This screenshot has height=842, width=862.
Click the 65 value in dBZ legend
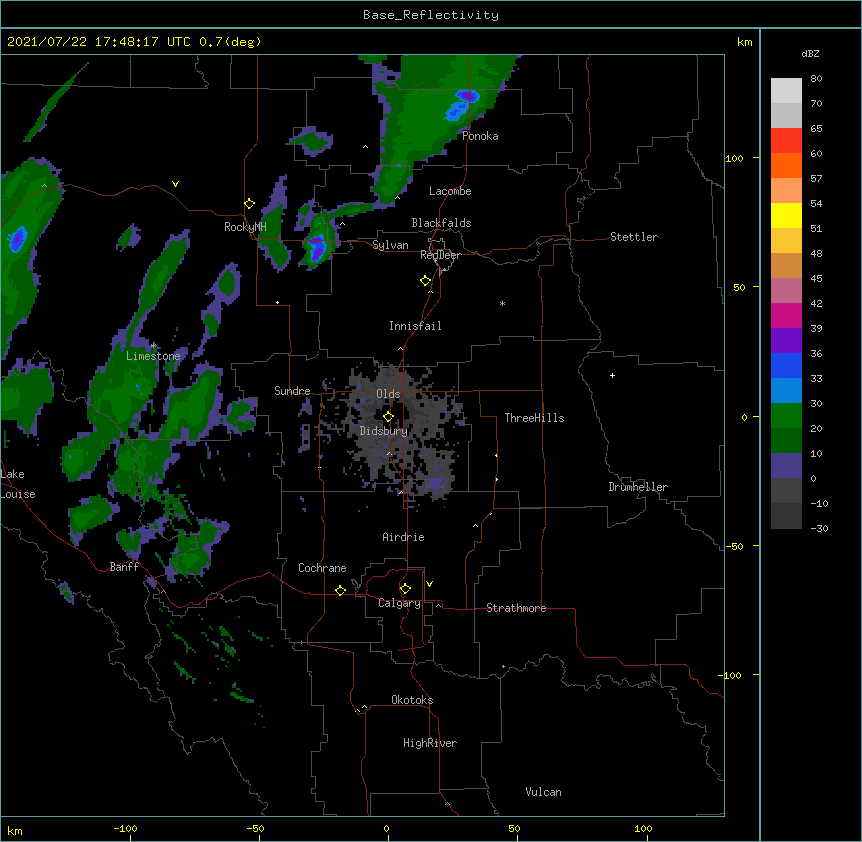click(x=816, y=129)
